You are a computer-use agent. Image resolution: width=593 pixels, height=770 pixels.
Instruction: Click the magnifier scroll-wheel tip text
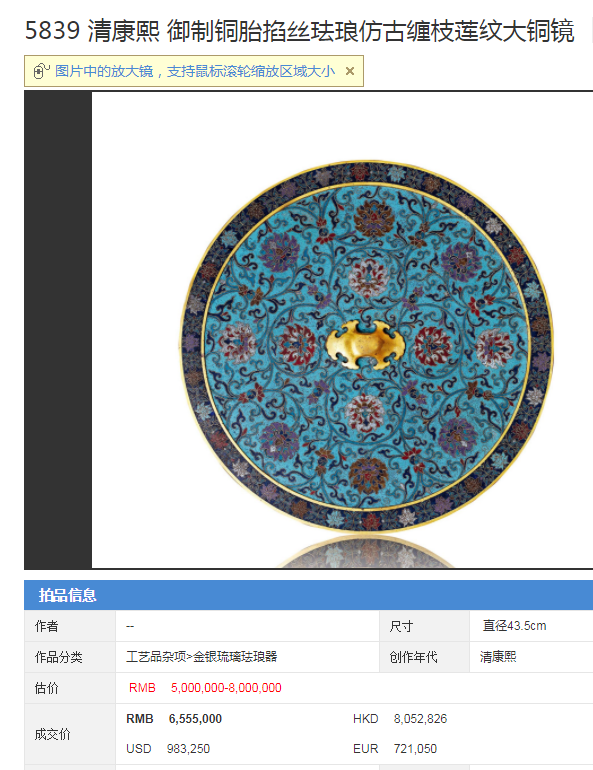195,71
